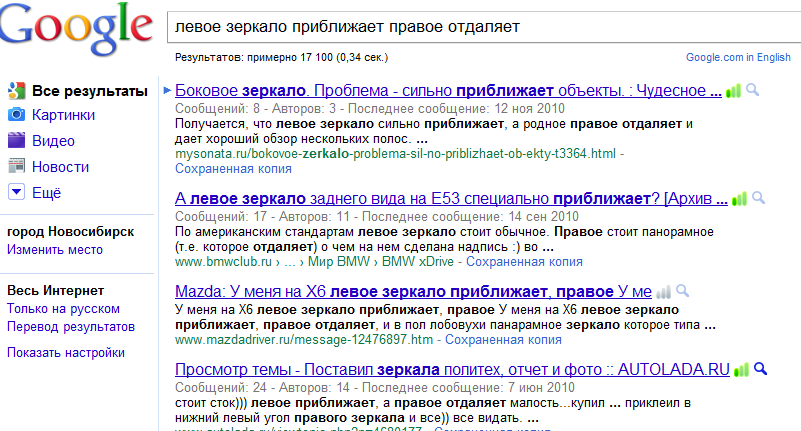Expand the 'Ещё' dropdown arrow
801x431 pixels.
(x=16, y=192)
